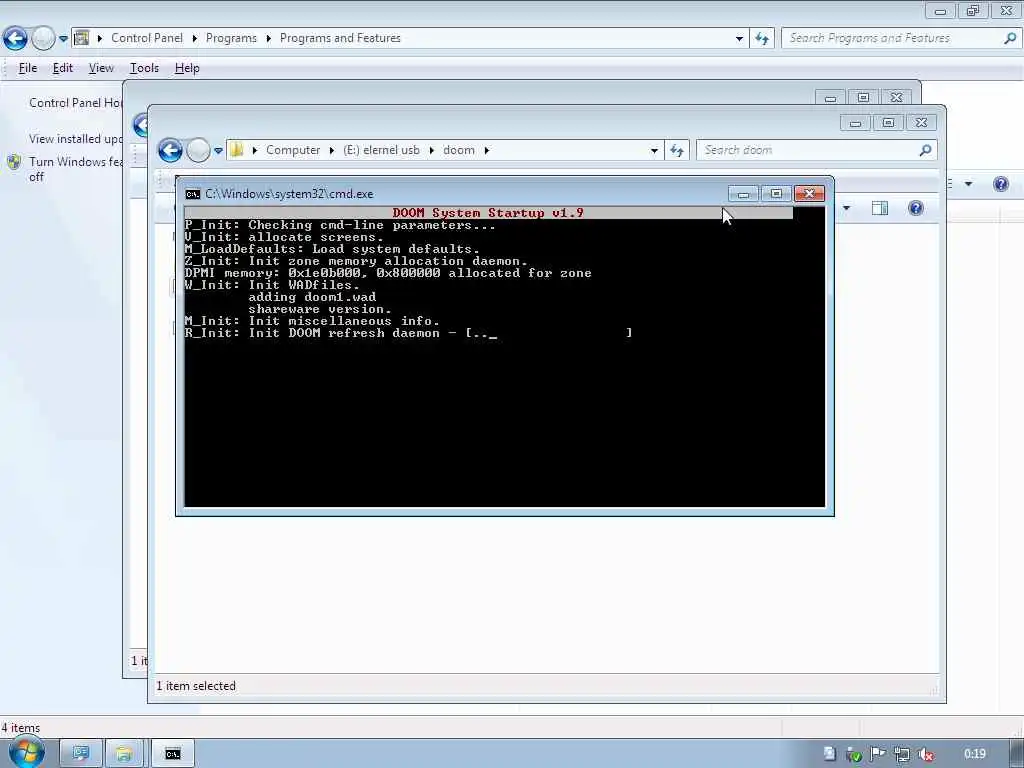Open the Help menu in Control Panel

click(187, 68)
